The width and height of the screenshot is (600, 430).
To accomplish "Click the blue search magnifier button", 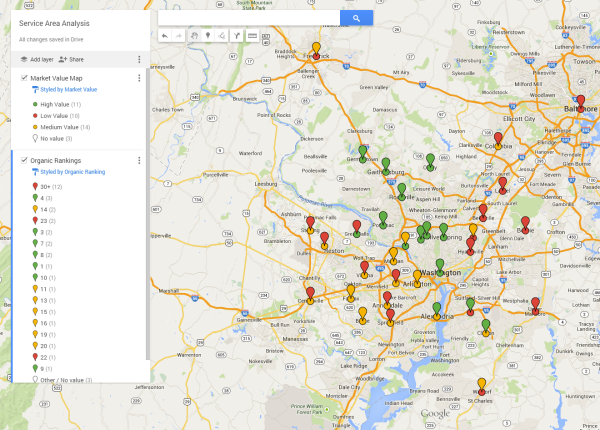I will 356,18.
